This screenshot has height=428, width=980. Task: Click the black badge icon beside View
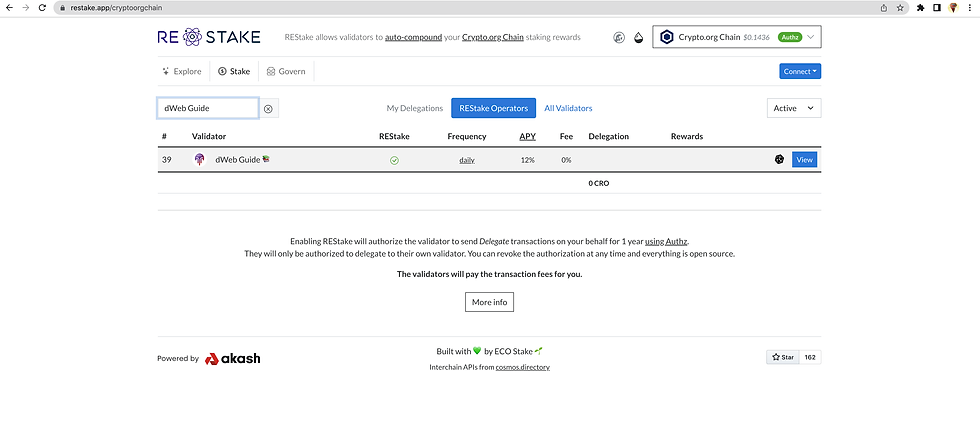click(x=779, y=160)
